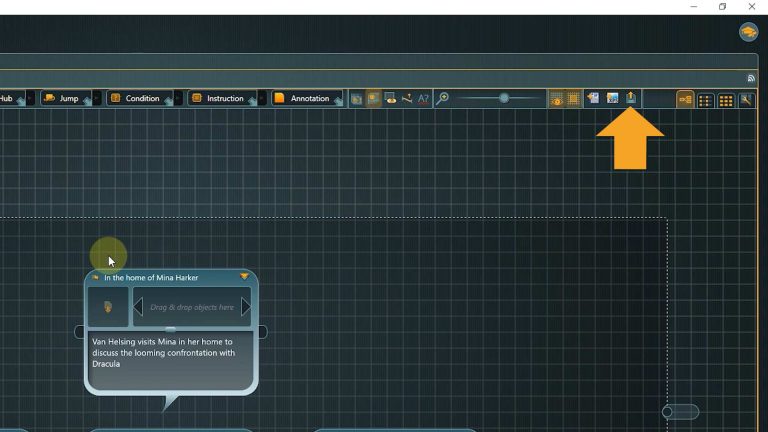Click the export image picture icon
Viewport: 768px width, 432px height.
pos(612,98)
